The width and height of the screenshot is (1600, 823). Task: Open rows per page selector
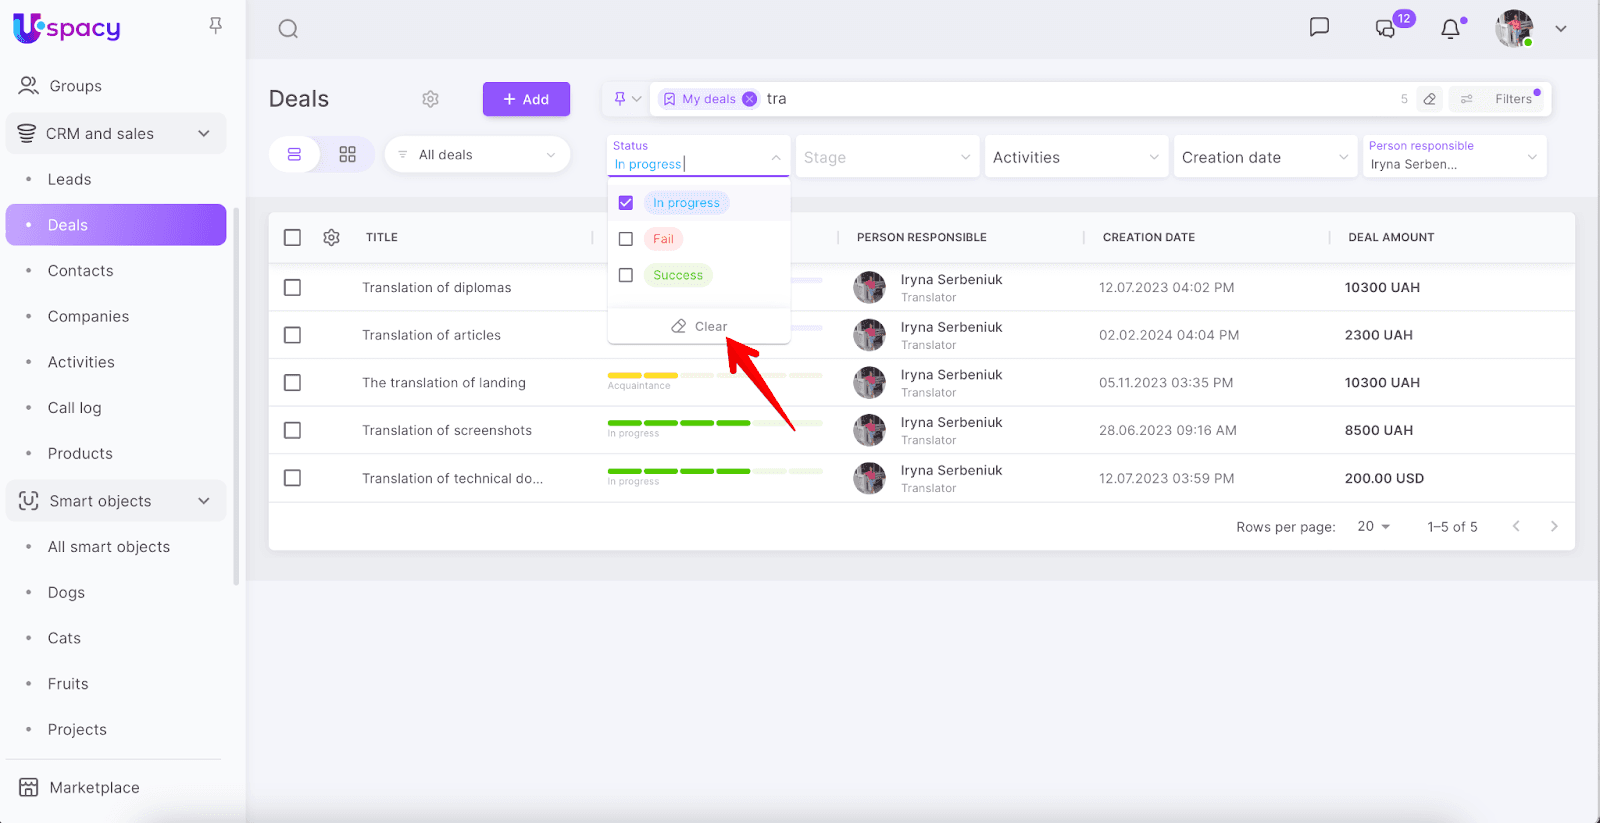(1373, 527)
